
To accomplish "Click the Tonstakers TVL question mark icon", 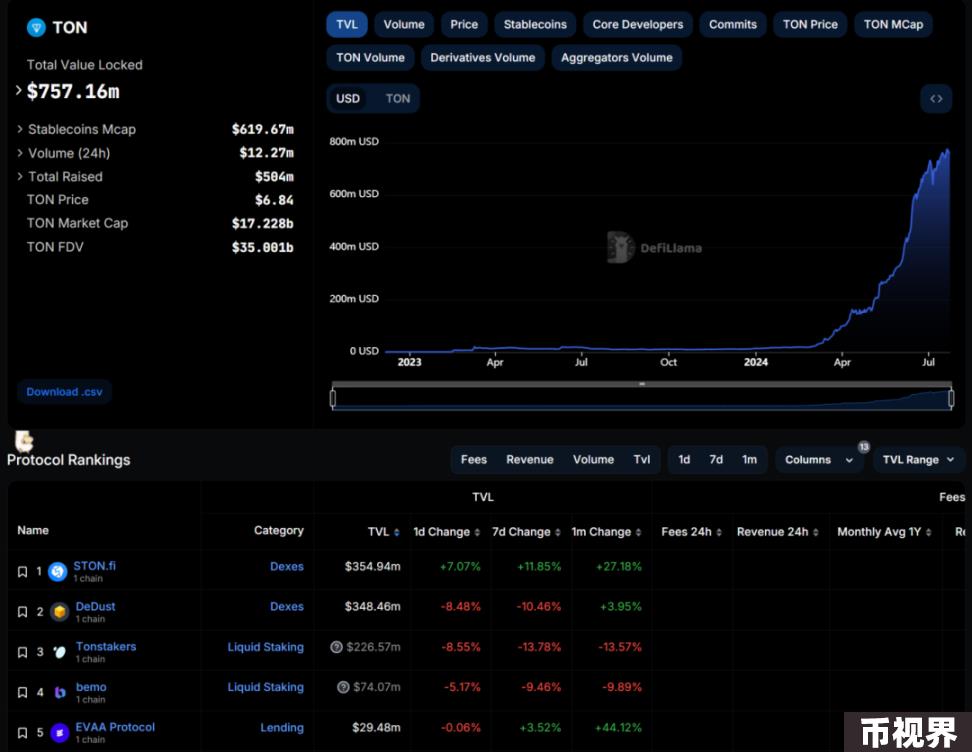I will coord(337,647).
